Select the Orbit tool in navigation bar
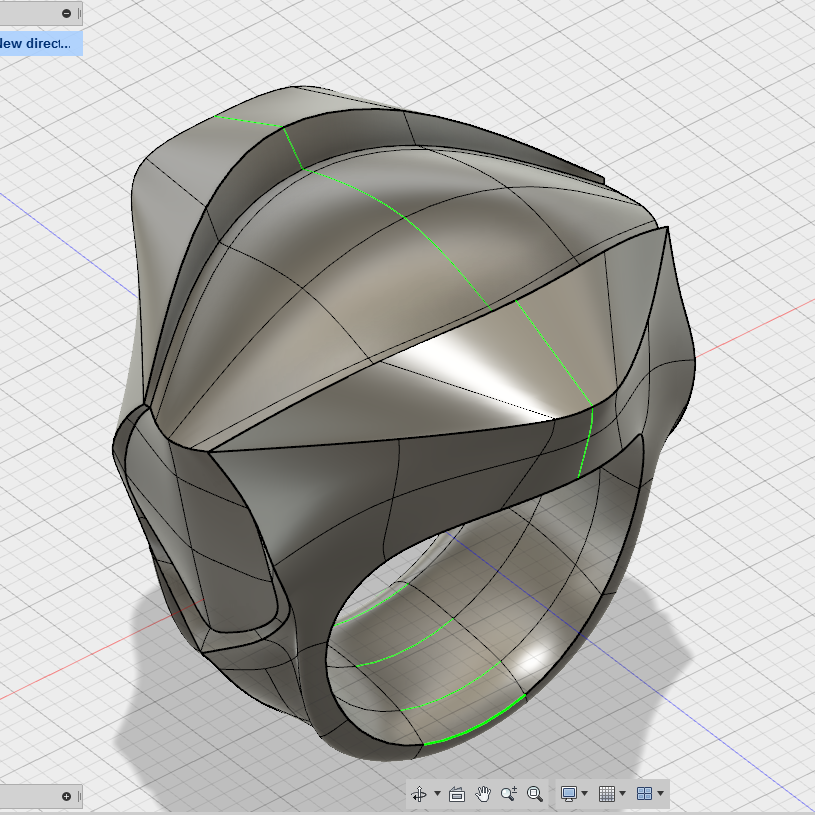Screen dimensions: 815x815 point(419,794)
